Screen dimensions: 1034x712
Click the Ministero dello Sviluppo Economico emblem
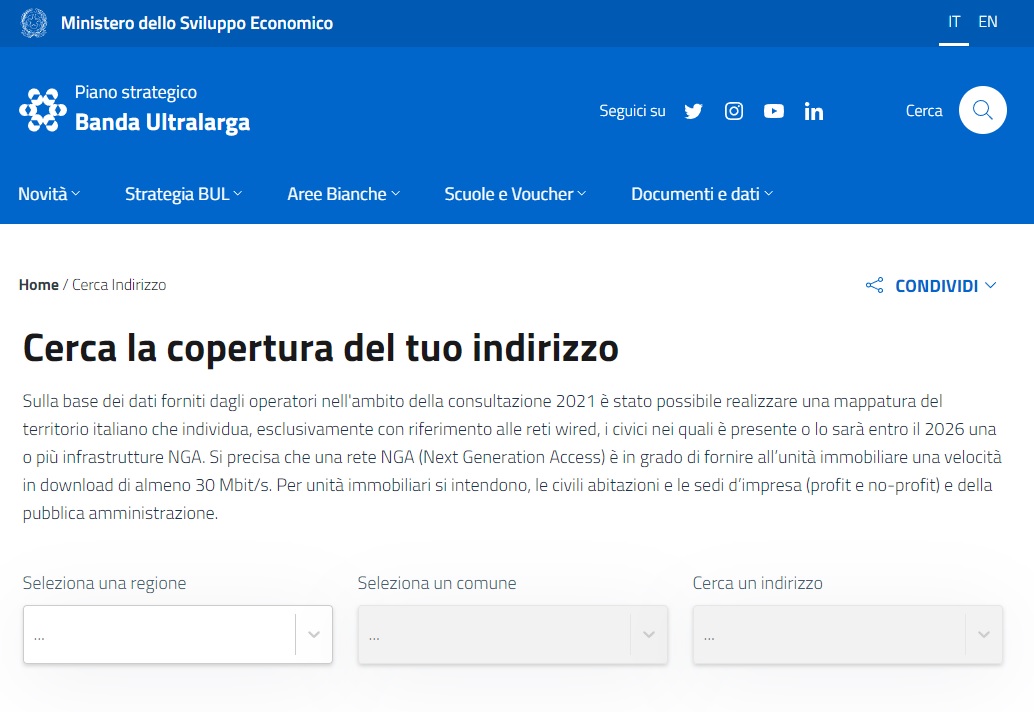33,21
